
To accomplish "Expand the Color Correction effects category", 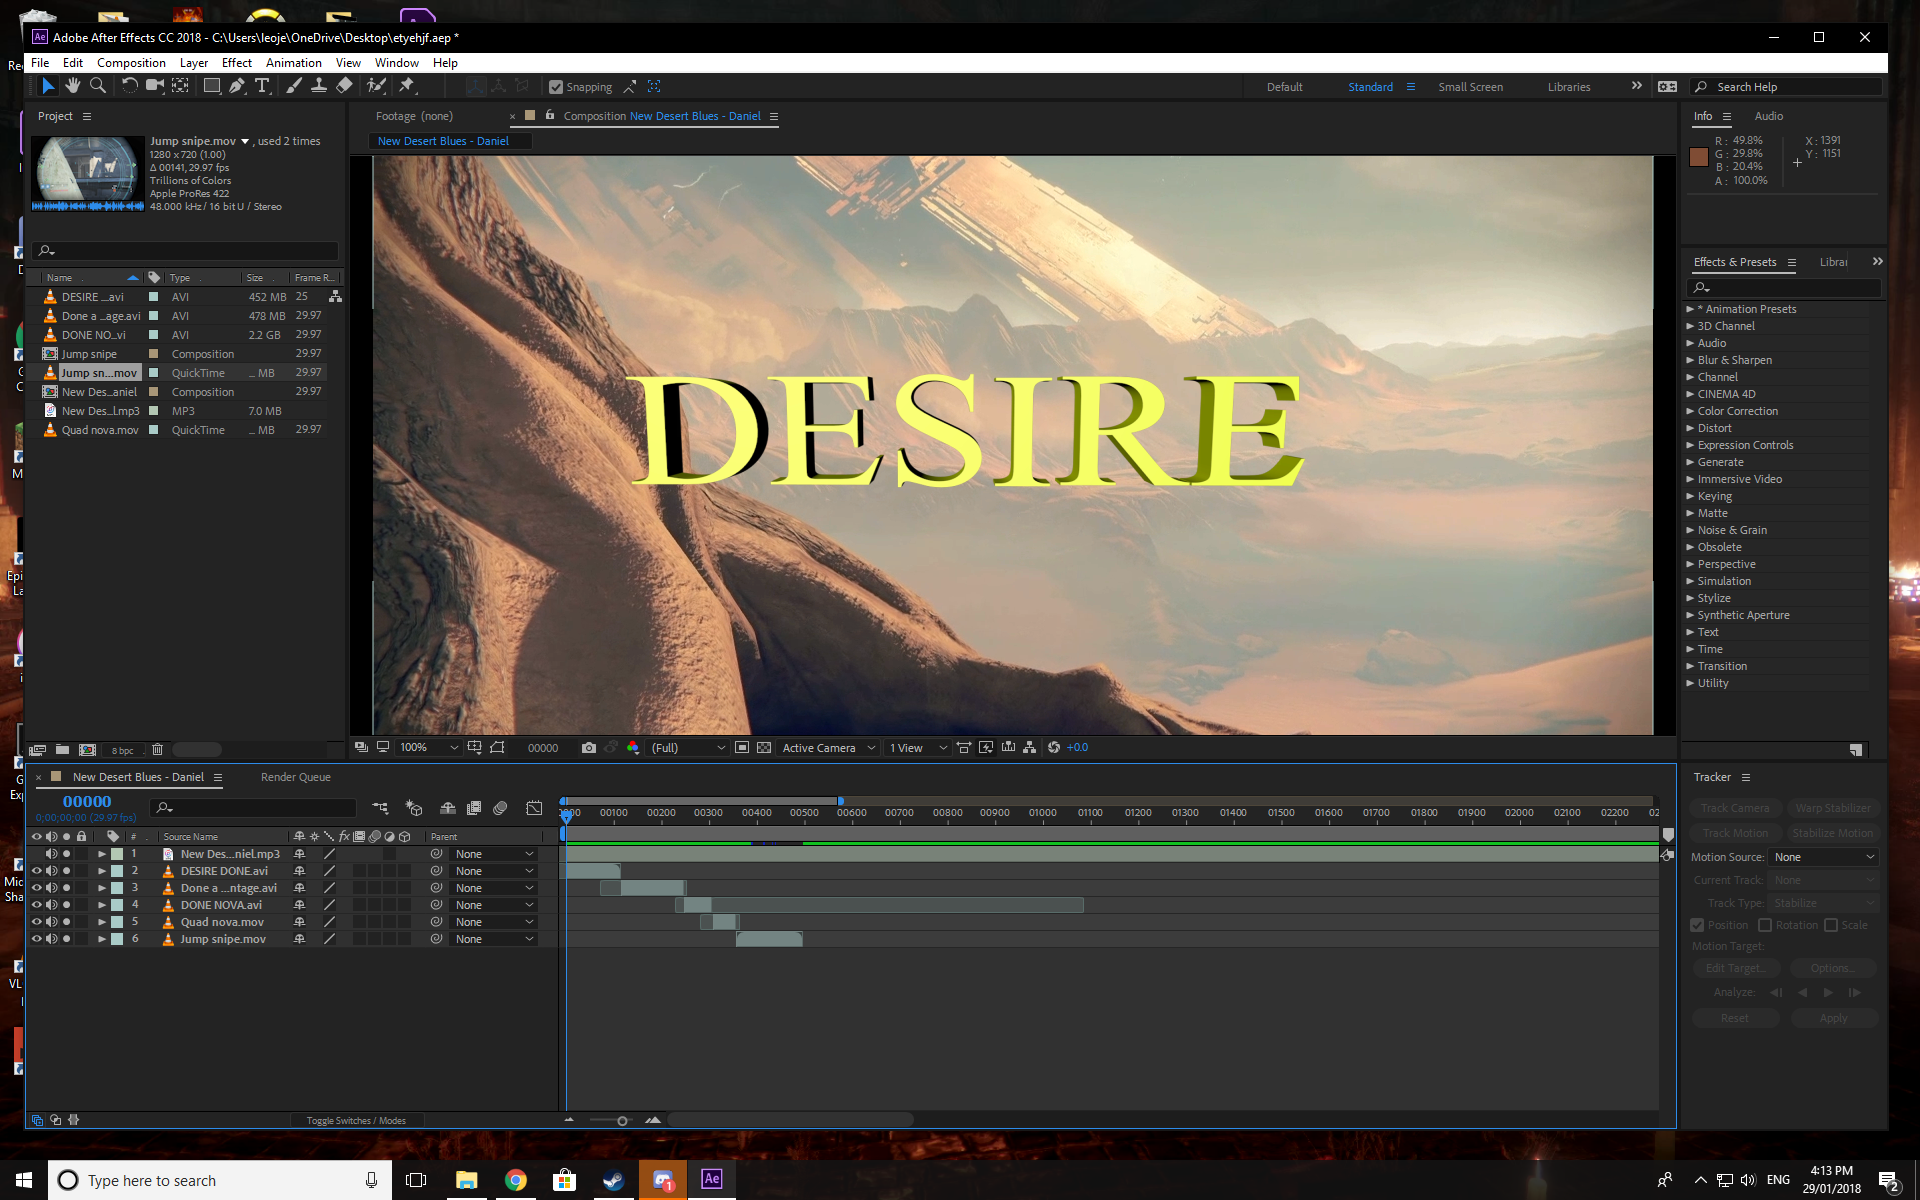I will click(1690, 411).
